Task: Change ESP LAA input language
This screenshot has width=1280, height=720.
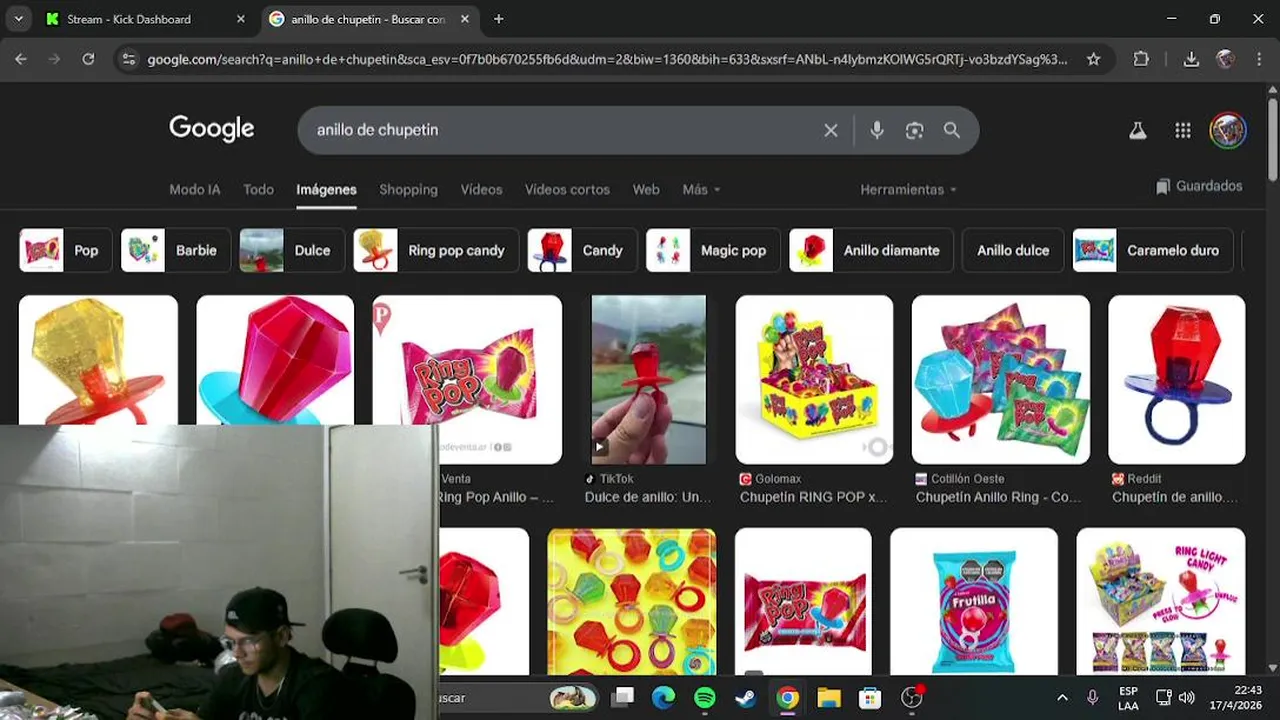Action: coord(1128,697)
